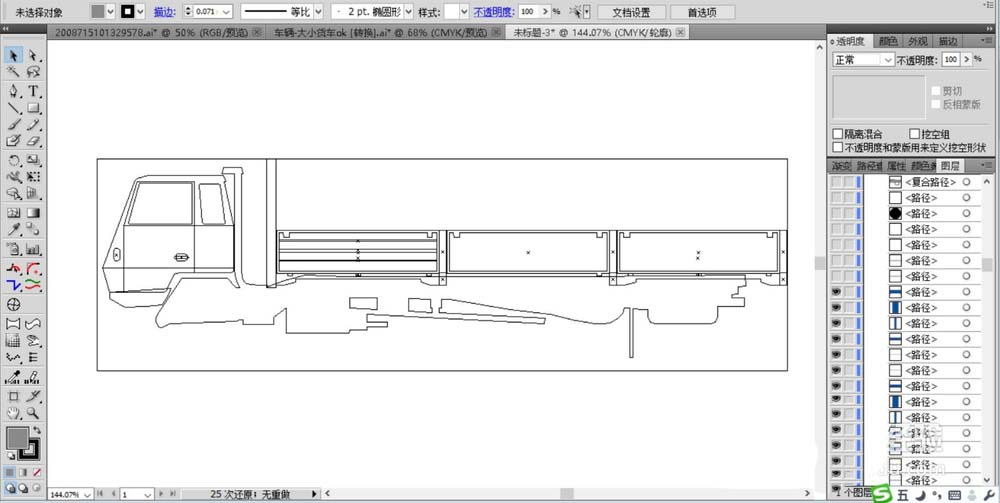Select the Zoom magnifier tool
The height and width of the screenshot is (503, 1000).
point(33,412)
